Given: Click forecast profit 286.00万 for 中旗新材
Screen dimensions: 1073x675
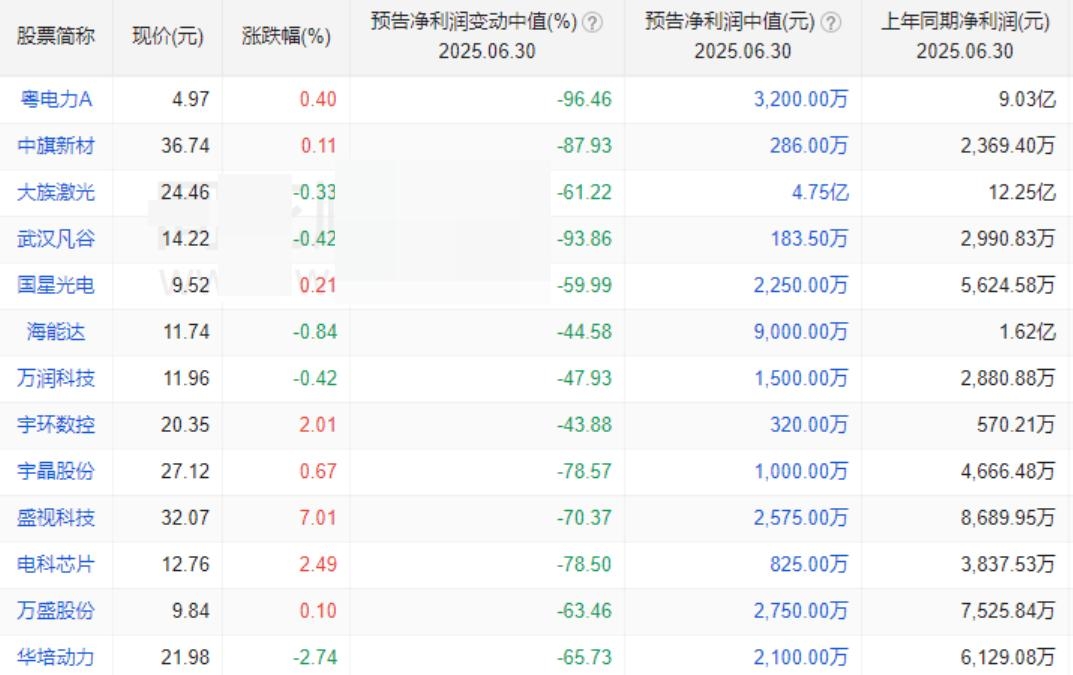Looking at the screenshot, I should (x=809, y=146).
